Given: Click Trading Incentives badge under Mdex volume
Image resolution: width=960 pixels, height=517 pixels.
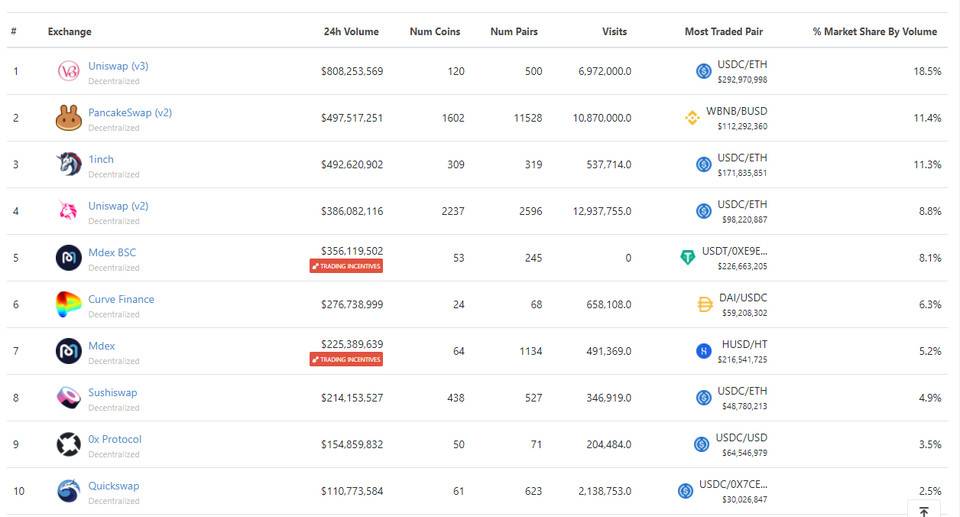Looking at the screenshot, I should (346, 359).
